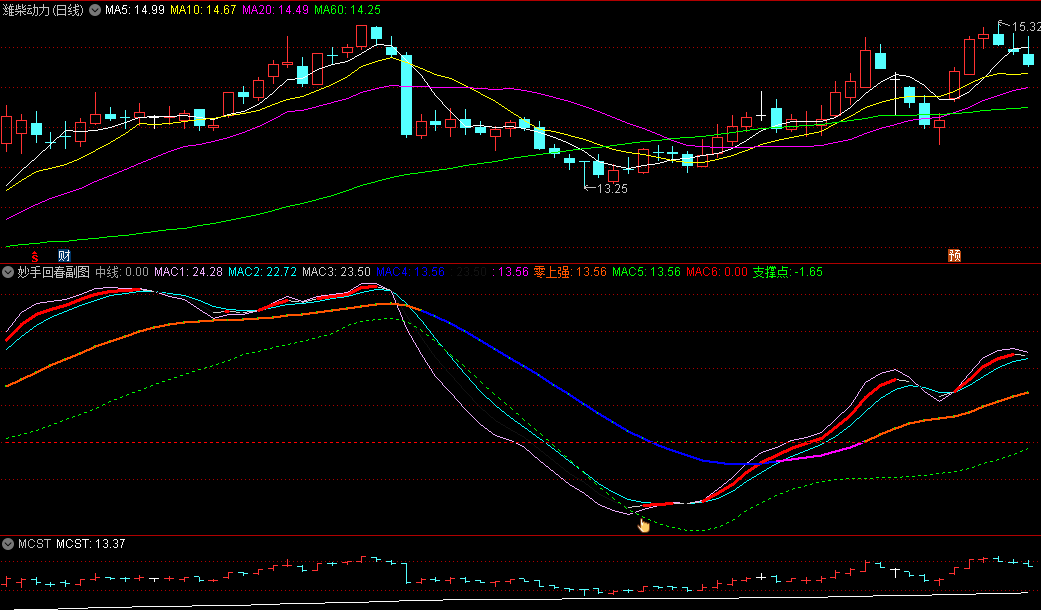
Task: Click the MCST: 13.37 value label
Action: pyautogui.click(x=90, y=544)
